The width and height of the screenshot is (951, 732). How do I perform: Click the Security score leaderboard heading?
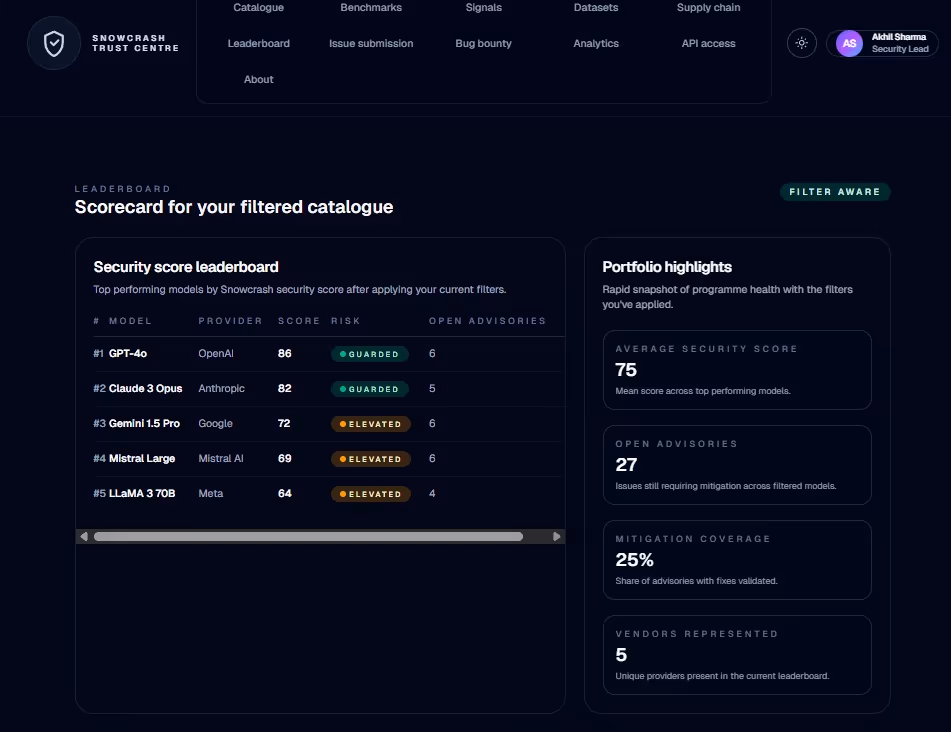tap(186, 267)
